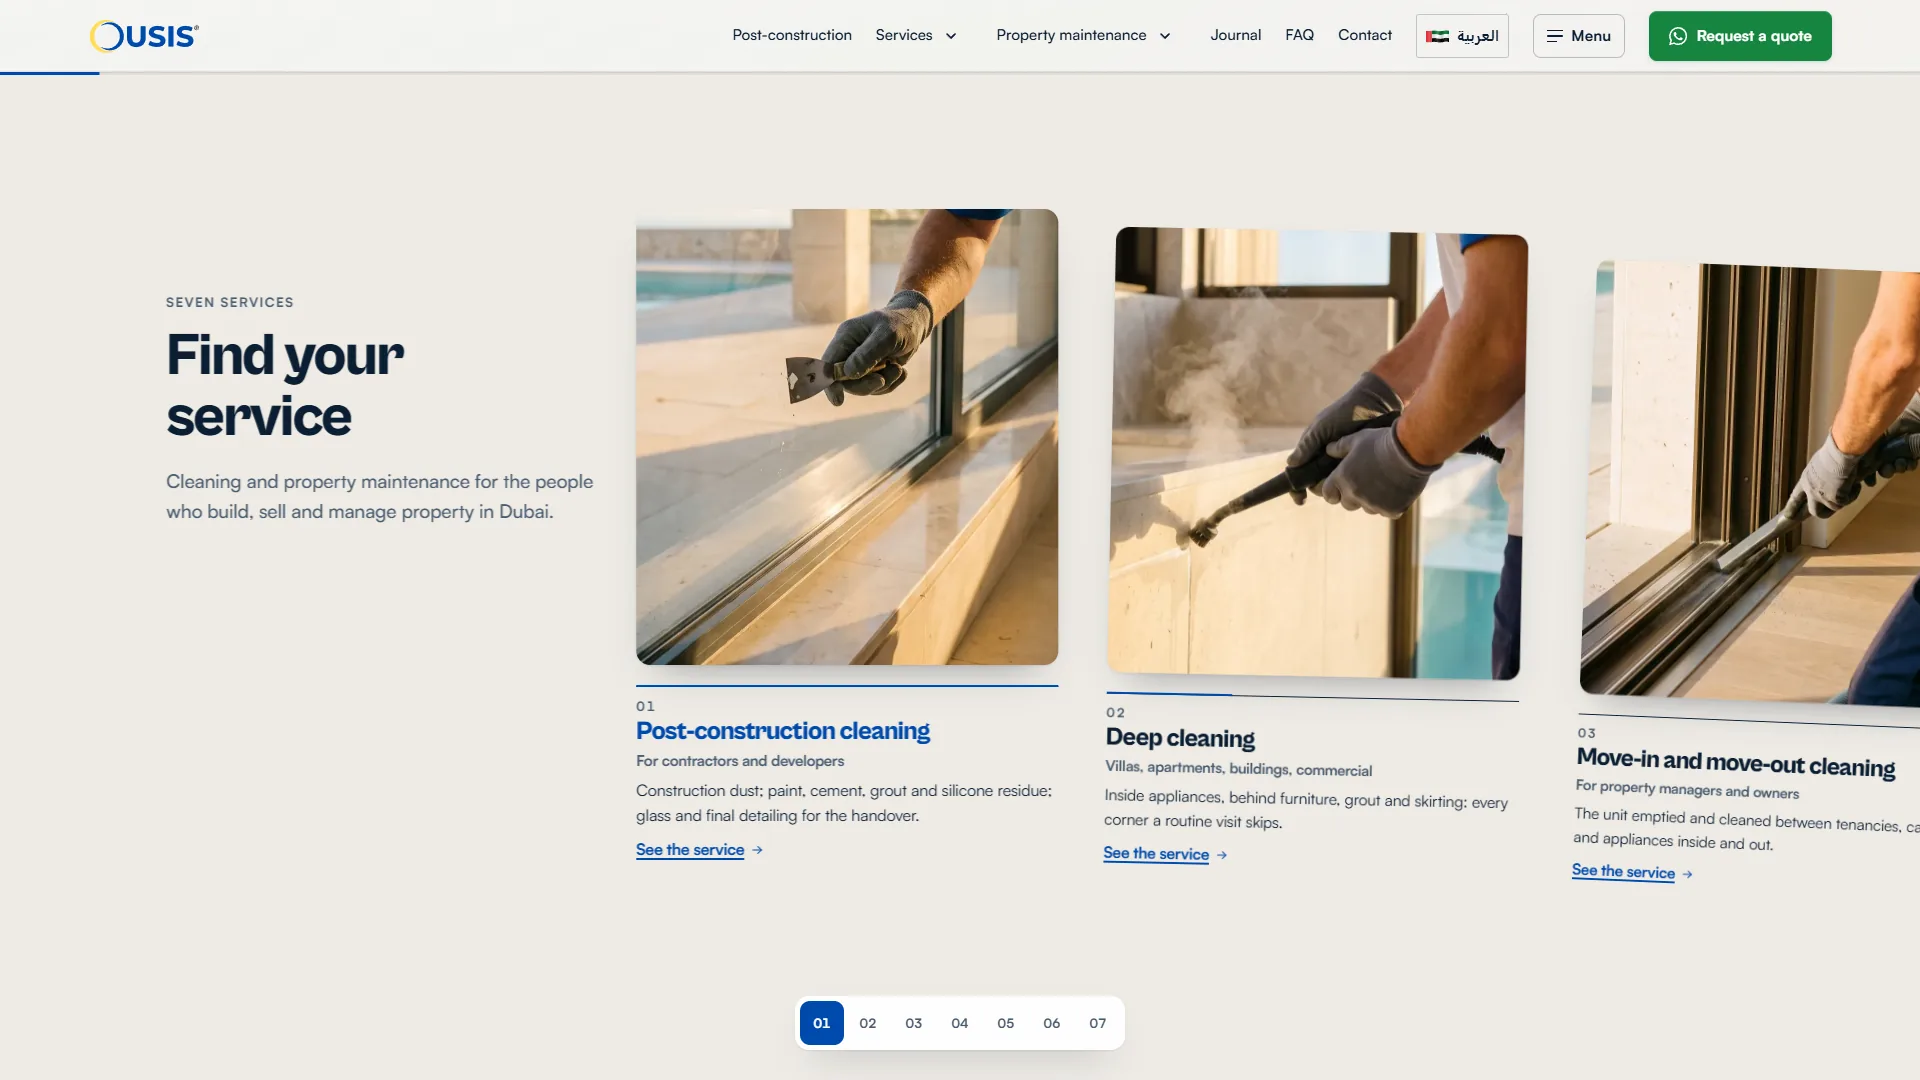1920x1080 pixels.
Task: Click the Services nav label
Action: pos(903,35)
